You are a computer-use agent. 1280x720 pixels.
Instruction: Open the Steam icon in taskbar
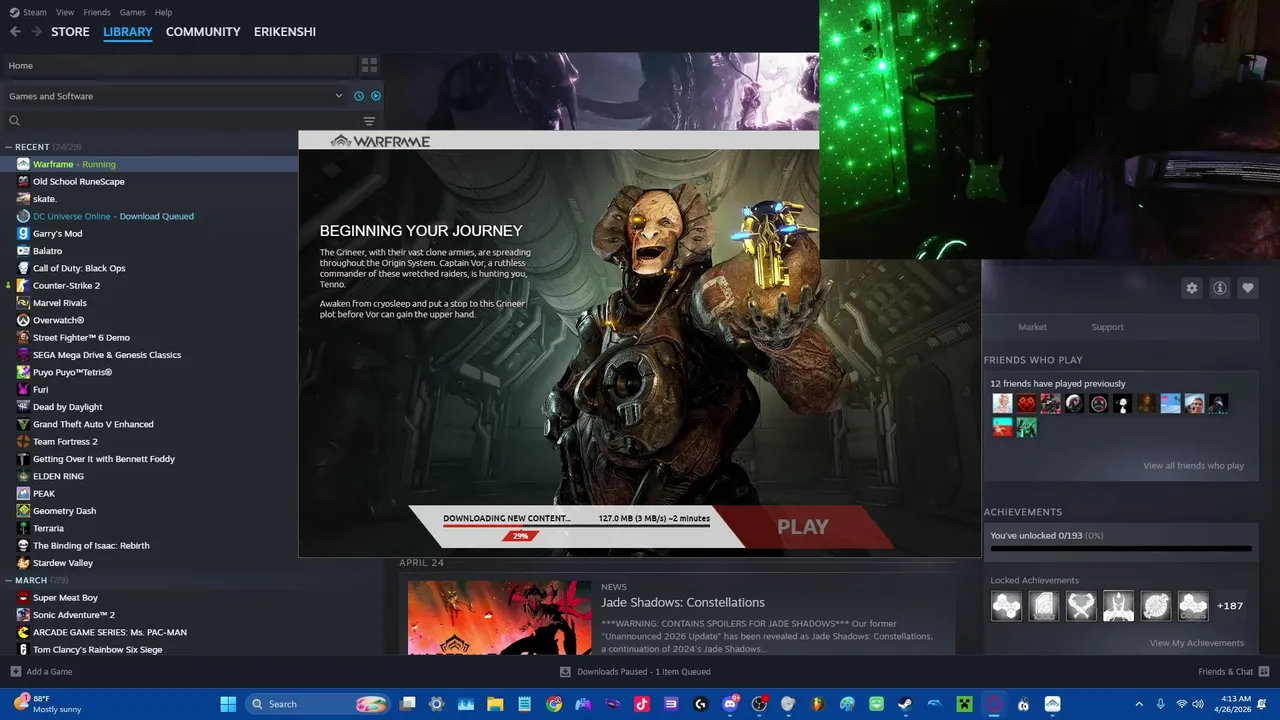[x=906, y=704]
